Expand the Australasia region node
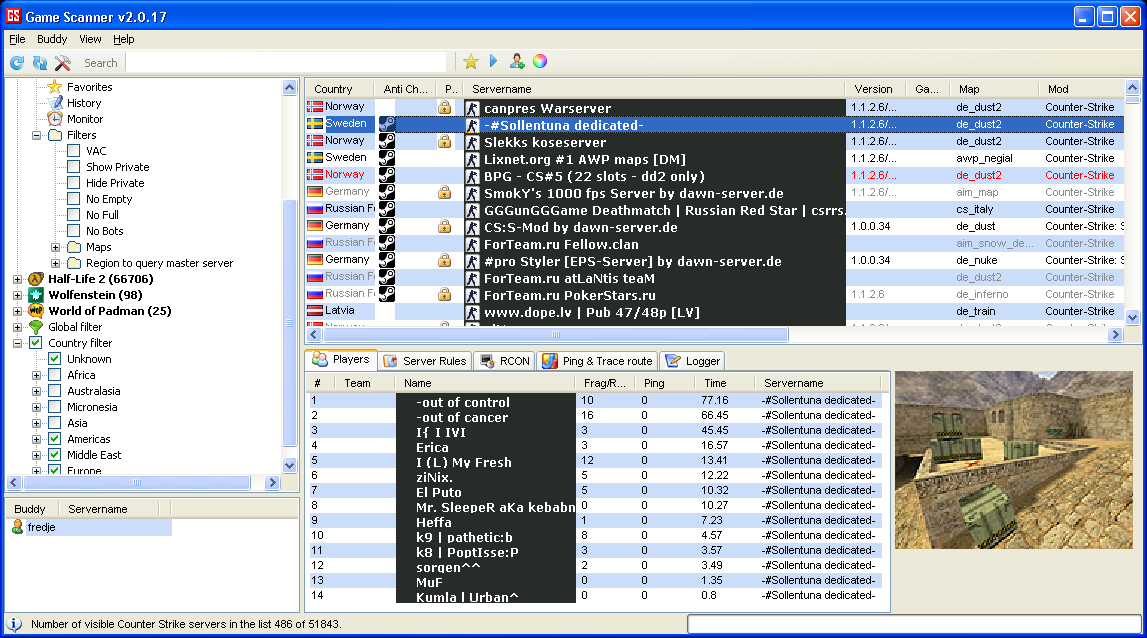This screenshot has height=638, width=1147. [37, 391]
